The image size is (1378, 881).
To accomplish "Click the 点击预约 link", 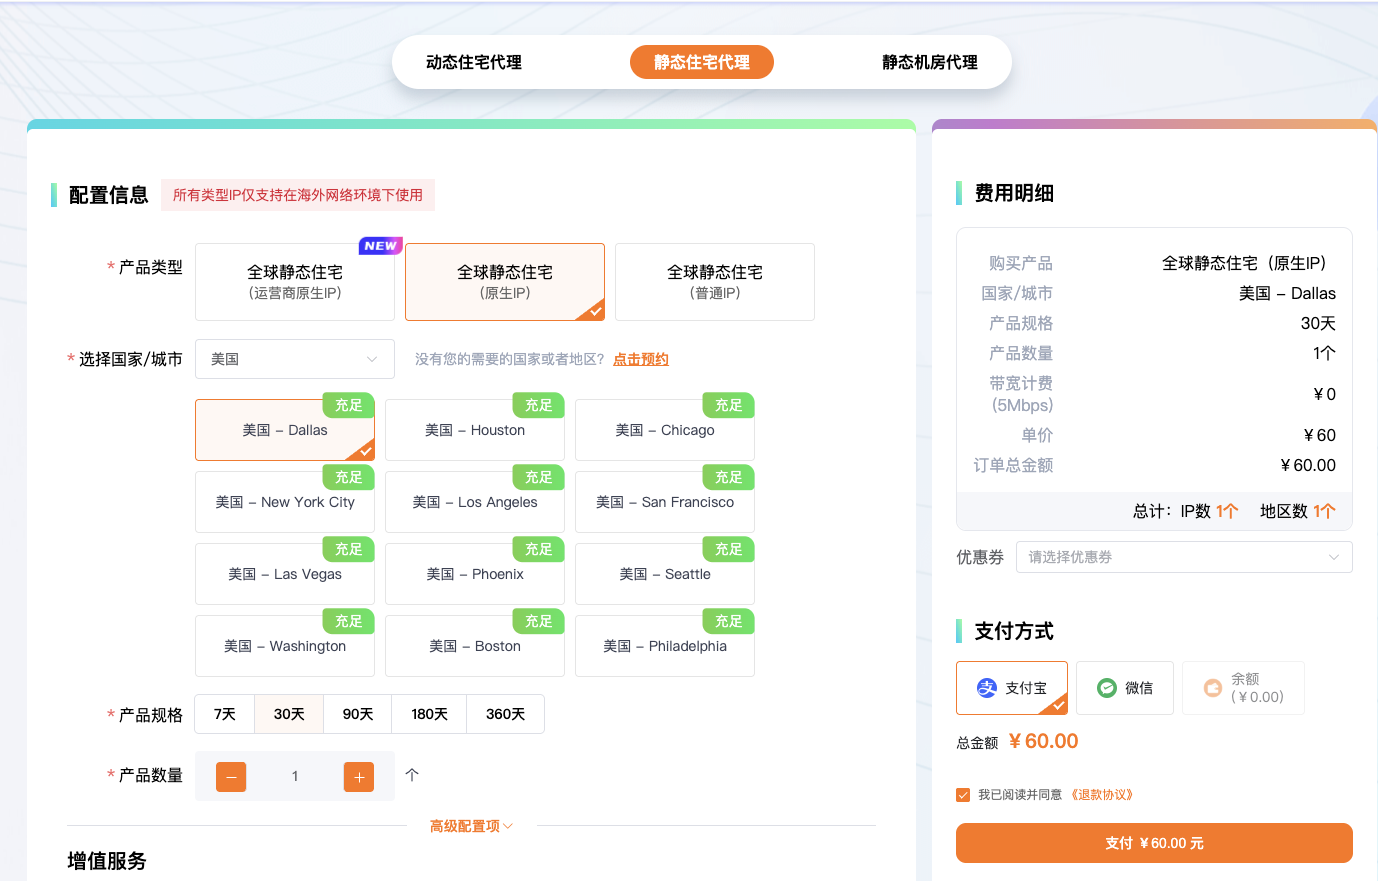I will pos(641,359).
